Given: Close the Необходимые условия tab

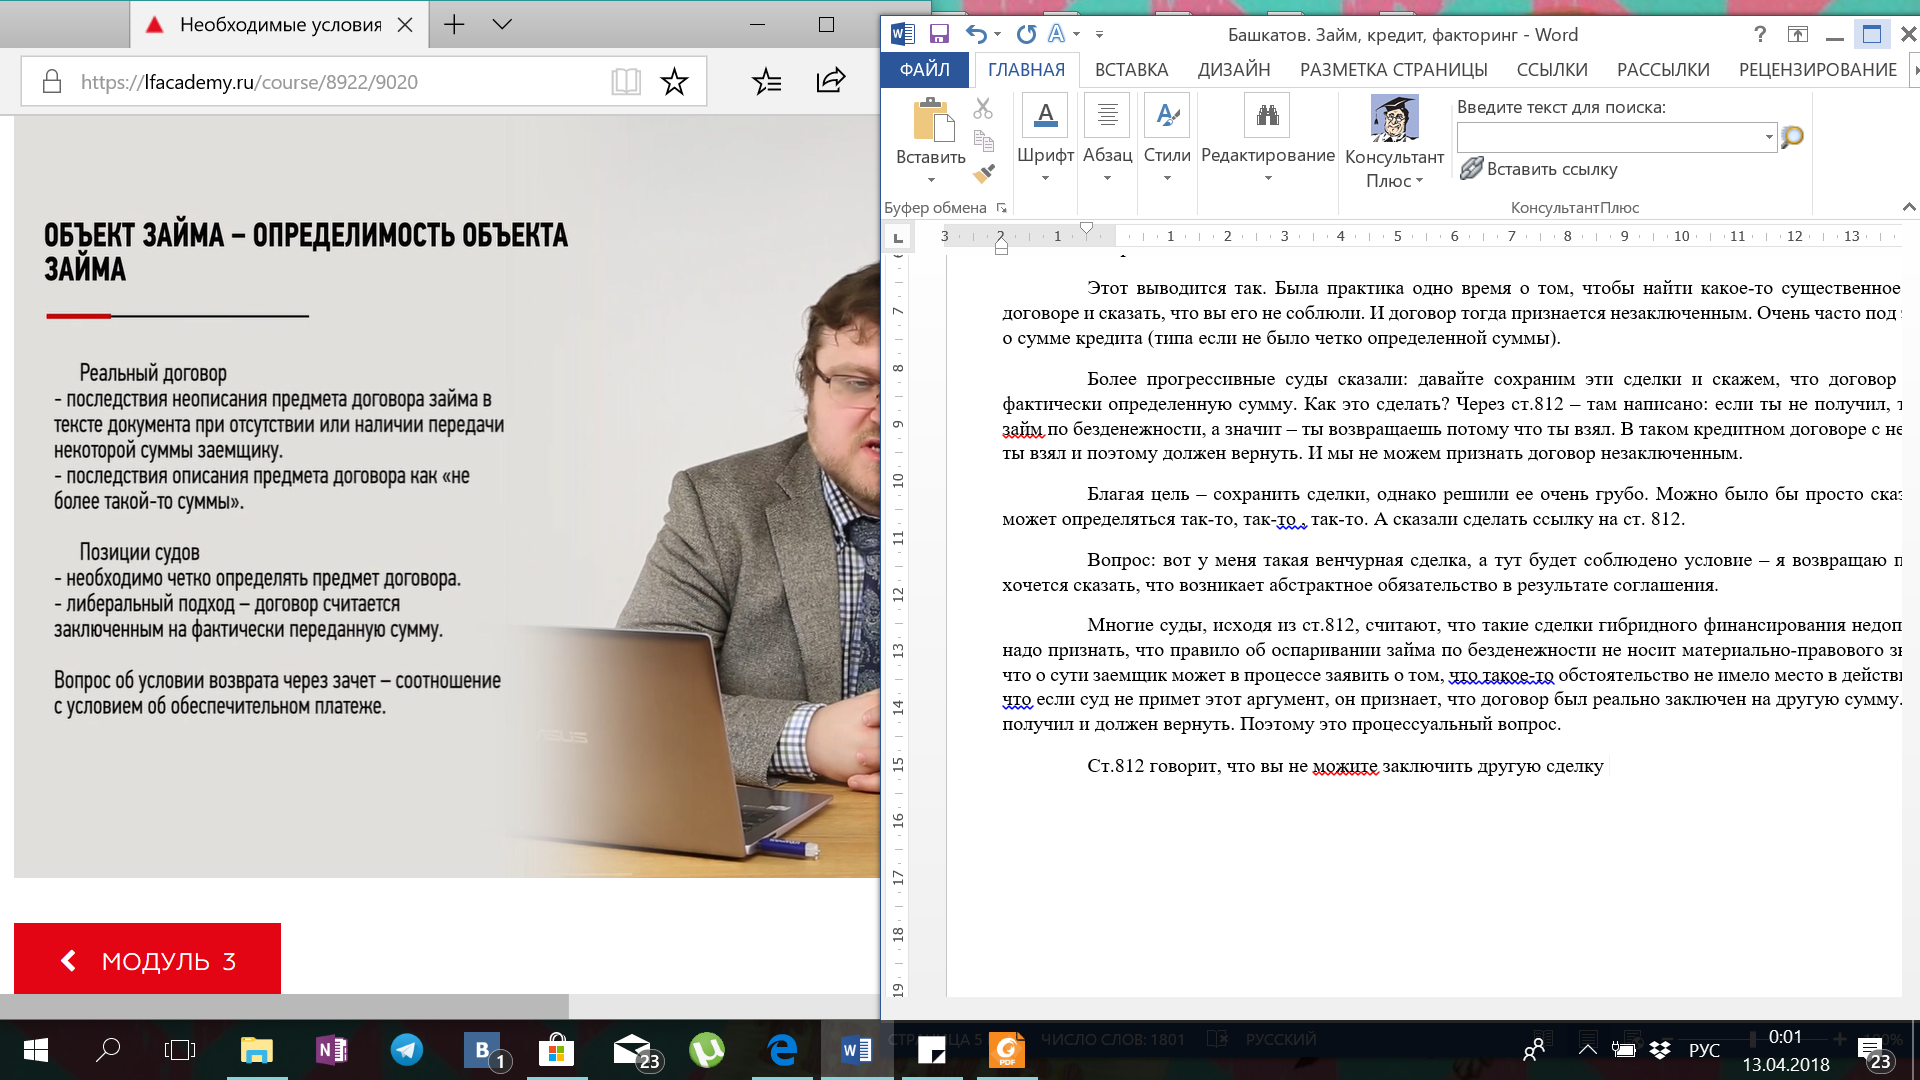Looking at the screenshot, I should 405,25.
